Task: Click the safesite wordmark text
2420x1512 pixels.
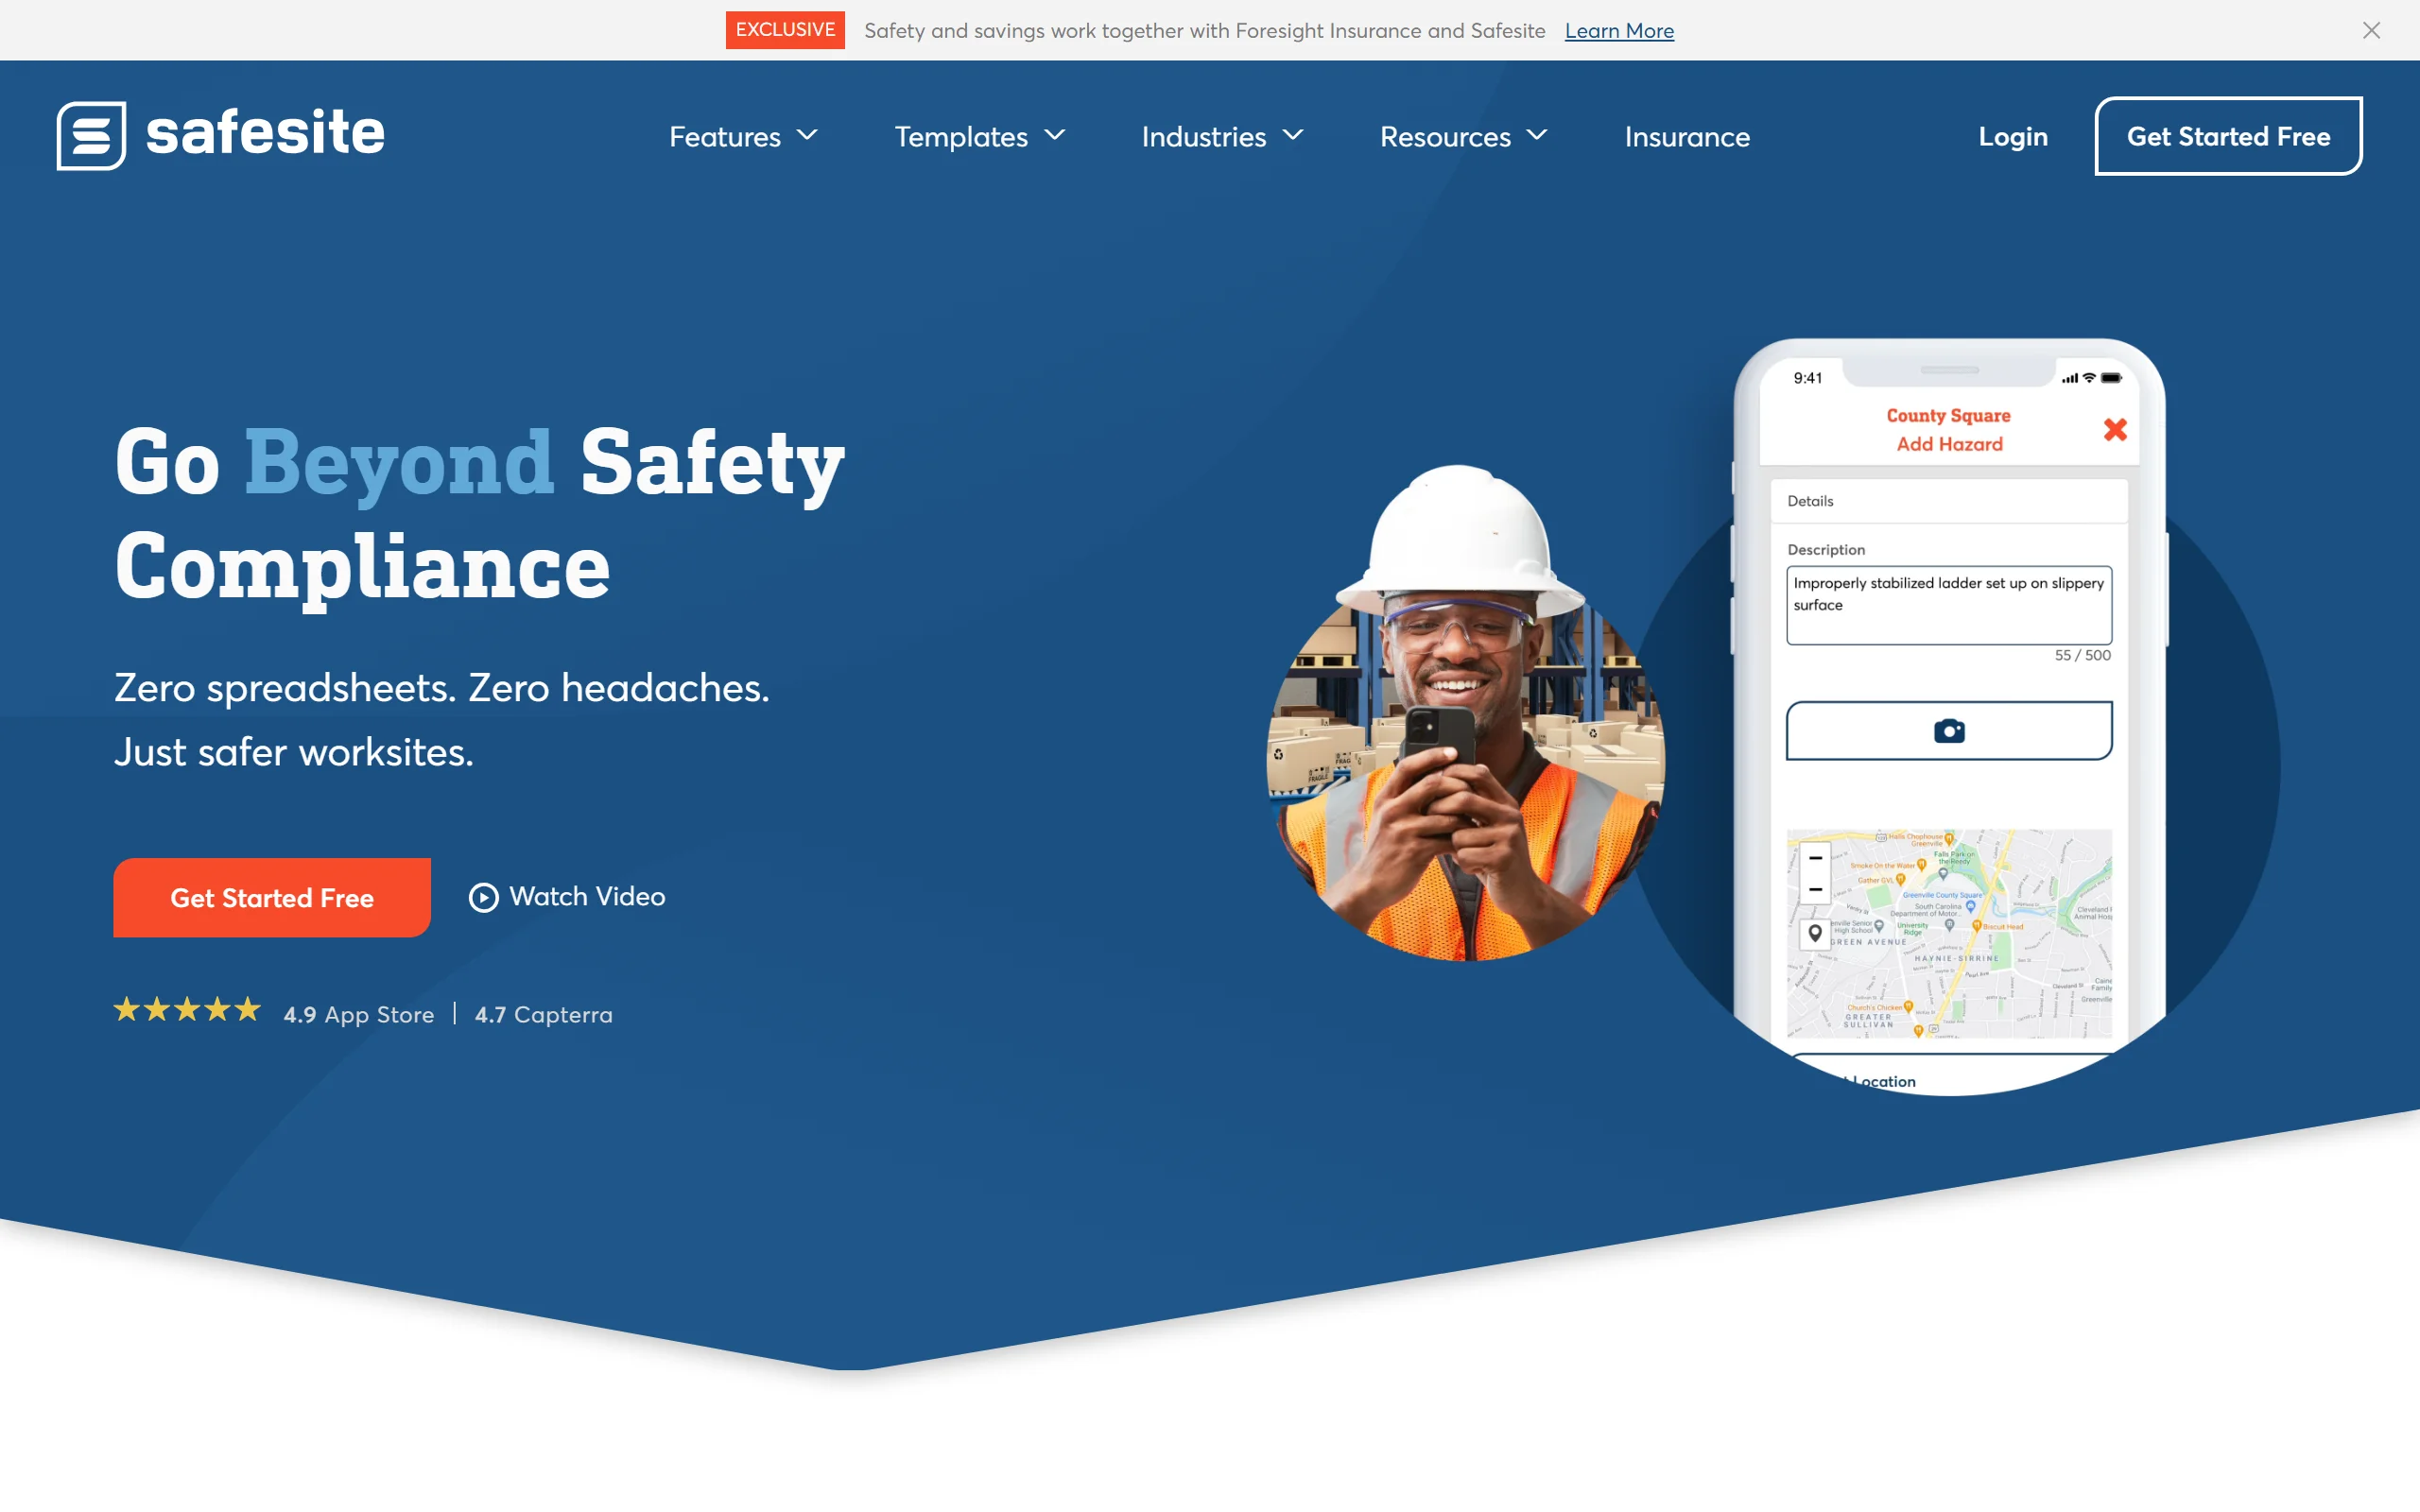Action: coord(265,132)
